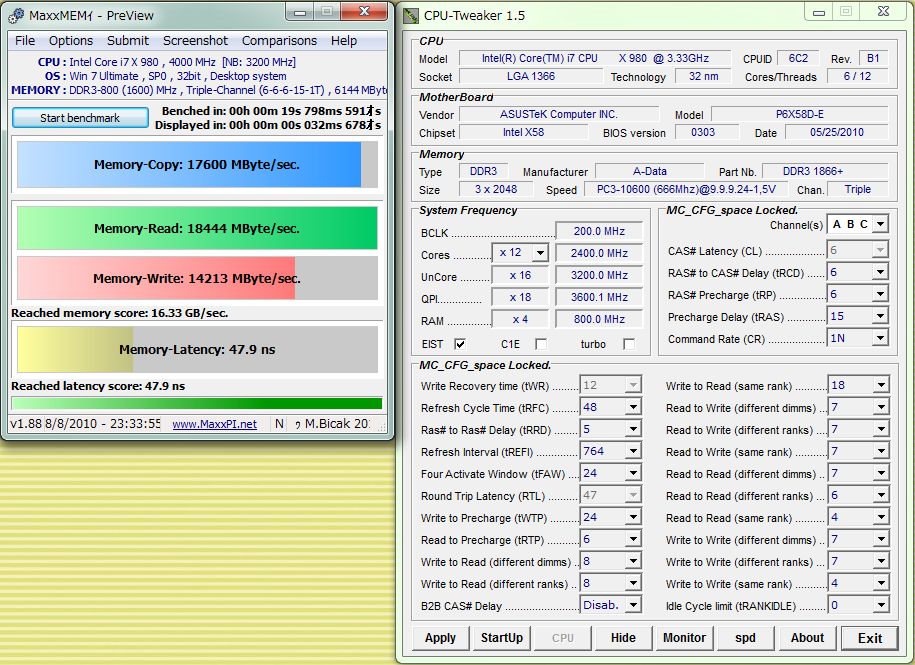Screen dimensions: 915x665
Task: Click the CPU-Tweaker title bar icon
Action: click(411, 15)
